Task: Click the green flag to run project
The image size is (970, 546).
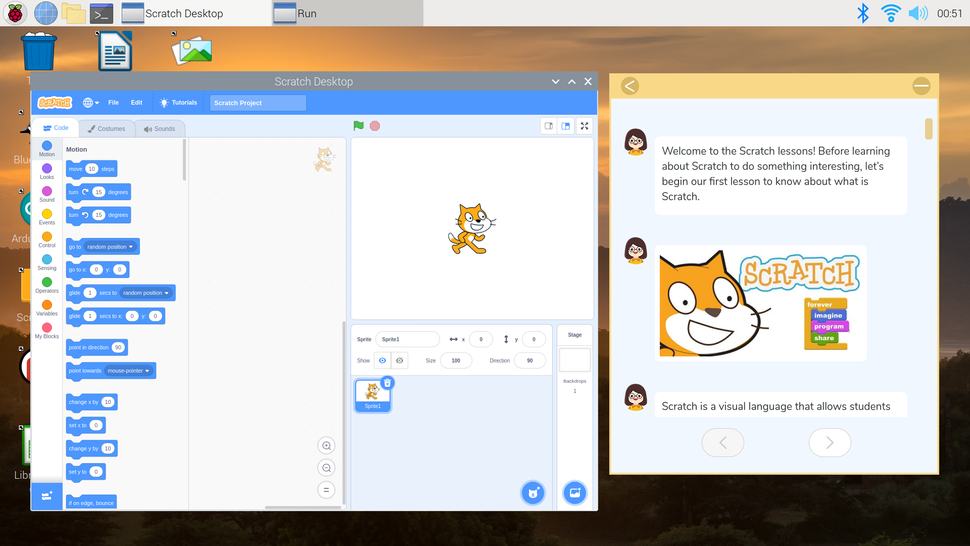Action: [x=358, y=126]
